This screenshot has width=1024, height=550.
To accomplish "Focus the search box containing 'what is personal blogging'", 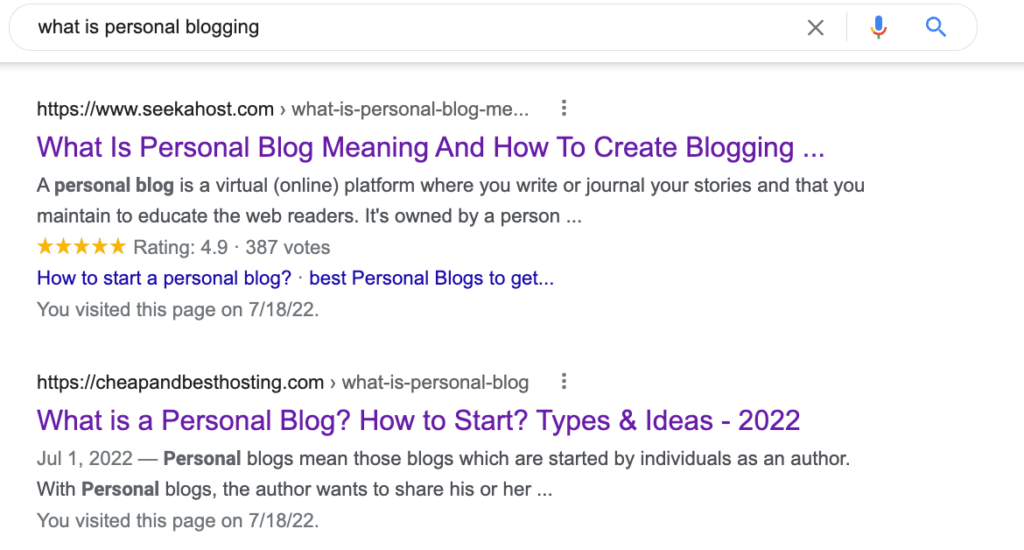I will [x=400, y=28].
